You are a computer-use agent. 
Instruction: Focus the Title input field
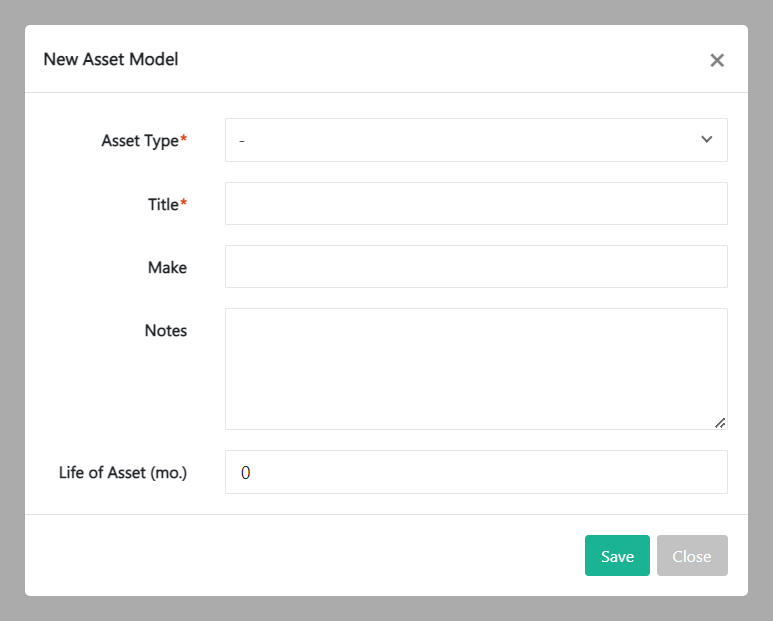pyautogui.click(x=476, y=204)
